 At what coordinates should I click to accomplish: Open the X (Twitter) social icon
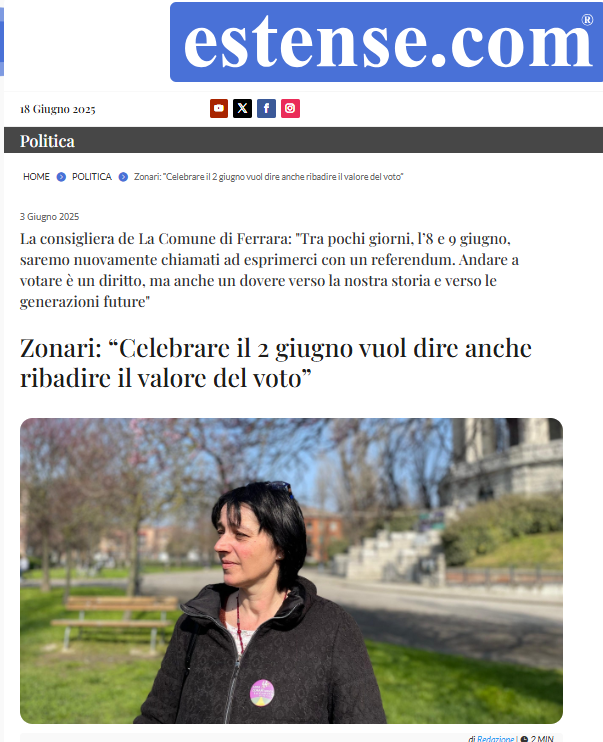pyautogui.click(x=242, y=108)
